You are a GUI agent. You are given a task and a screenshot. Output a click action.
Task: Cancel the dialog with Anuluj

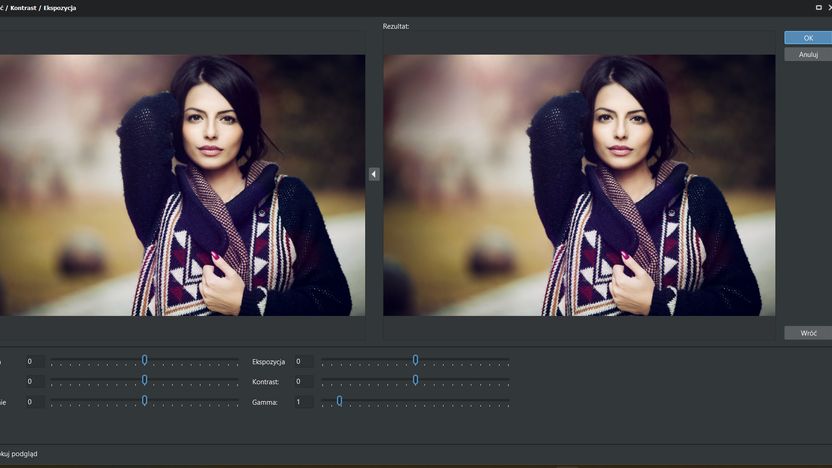[808, 54]
